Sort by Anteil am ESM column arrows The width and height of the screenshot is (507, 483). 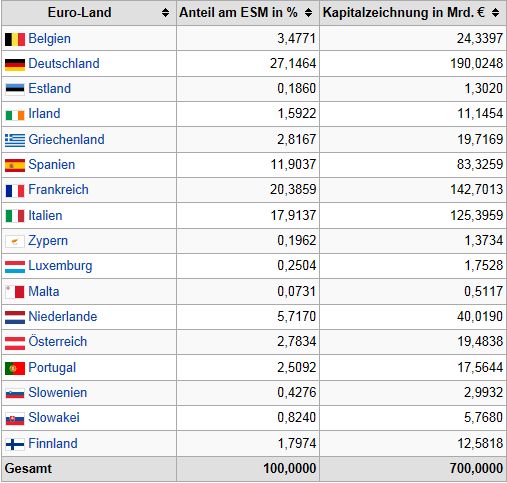pyautogui.click(x=309, y=13)
